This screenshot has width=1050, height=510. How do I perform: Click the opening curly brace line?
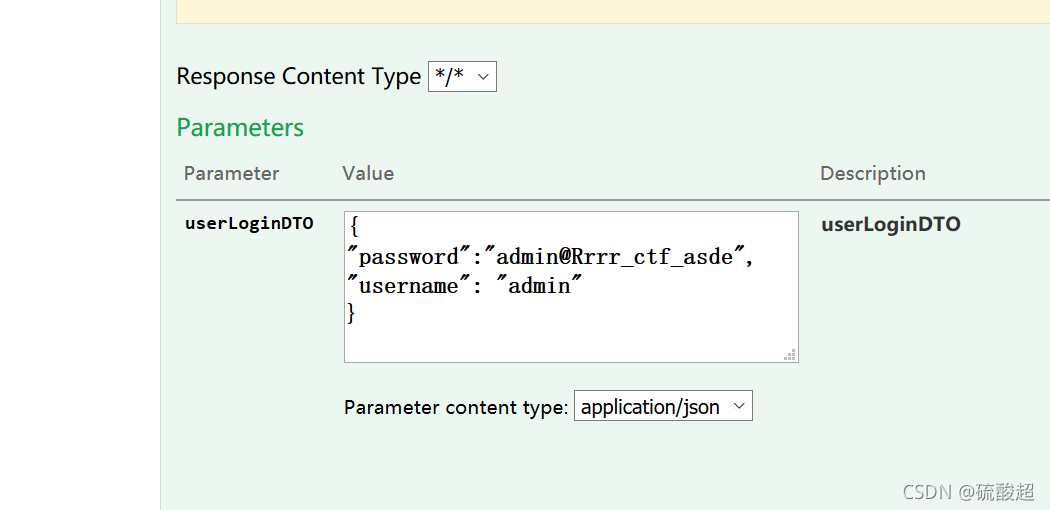pyautogui.click(x=355, y=228)
